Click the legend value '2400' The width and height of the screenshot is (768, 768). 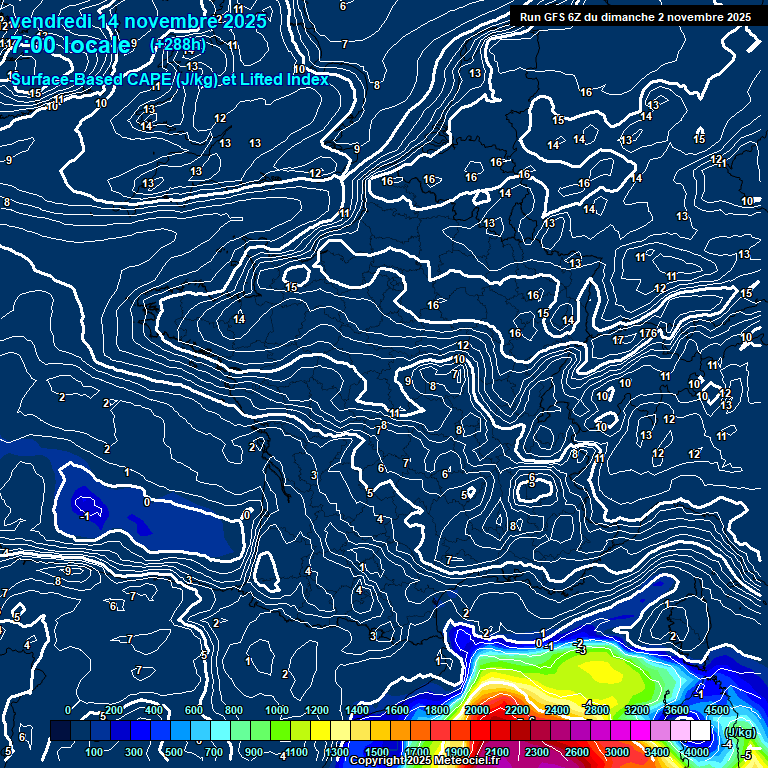[x=557, y=710]
